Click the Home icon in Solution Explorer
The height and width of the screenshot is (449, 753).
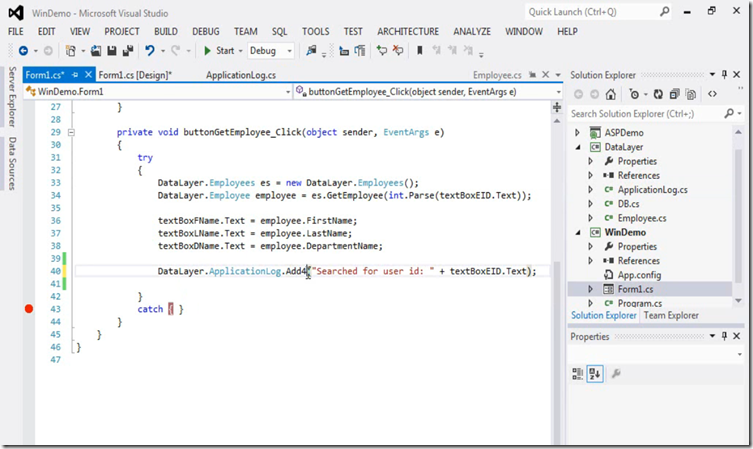(610, 94)
